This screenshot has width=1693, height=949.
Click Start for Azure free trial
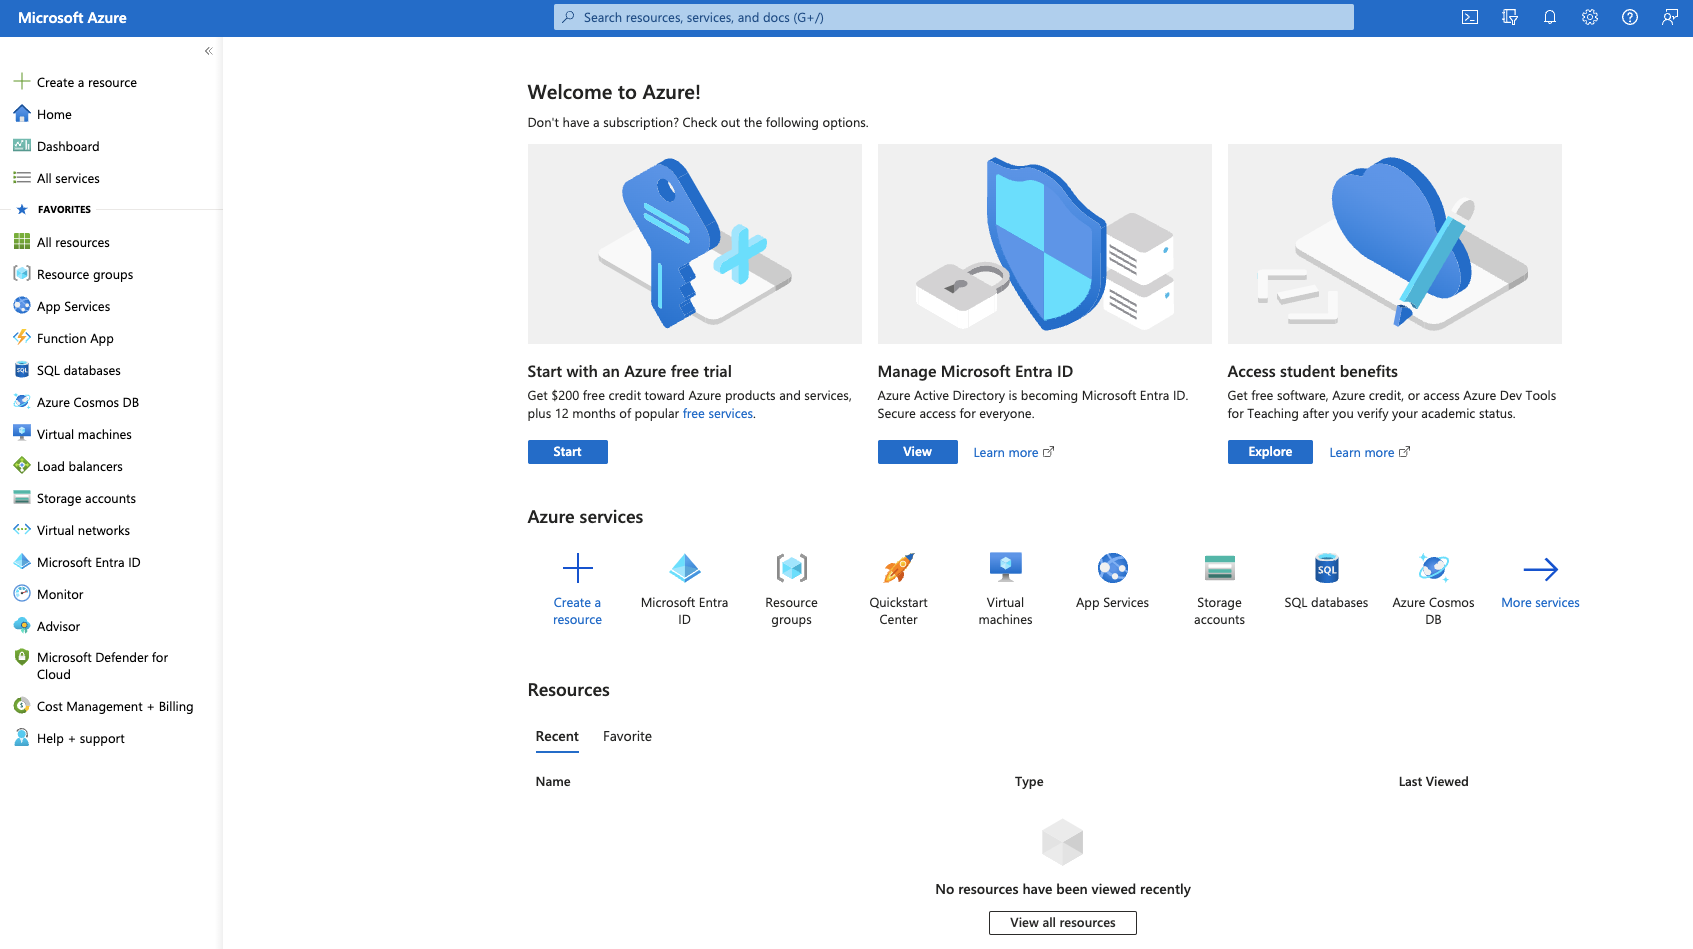[x=567, y=452]
